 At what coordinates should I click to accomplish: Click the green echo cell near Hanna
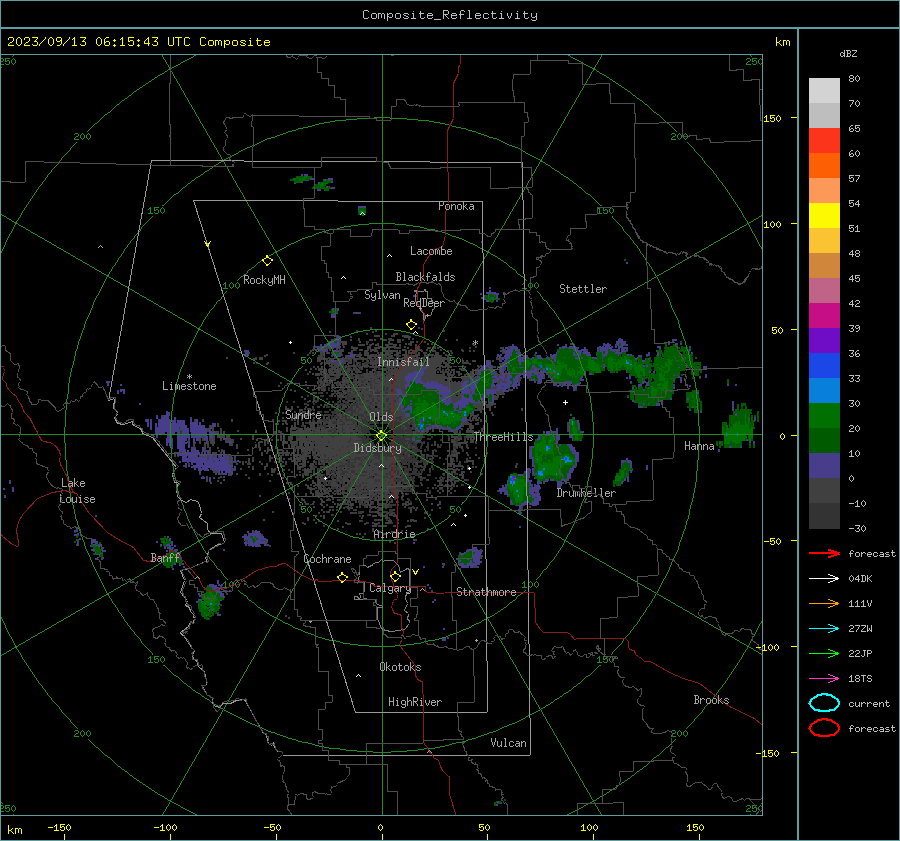[739, 426]
